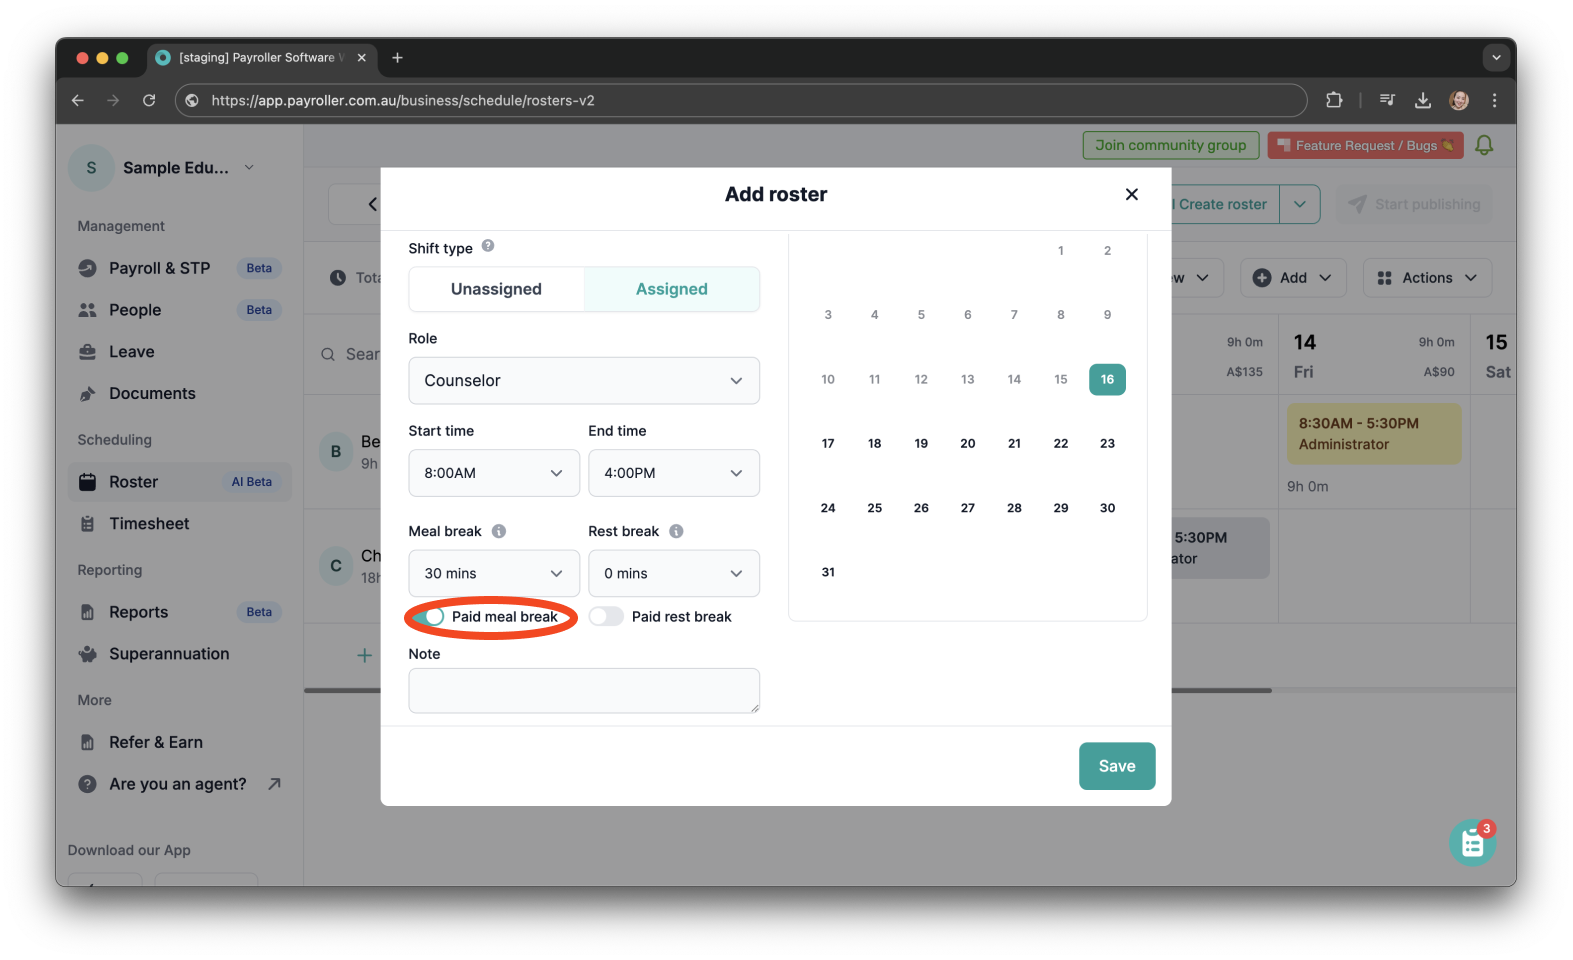Open the Start time dropdown
This screenshot has height=960, width=1573.
tap(494, 473)
